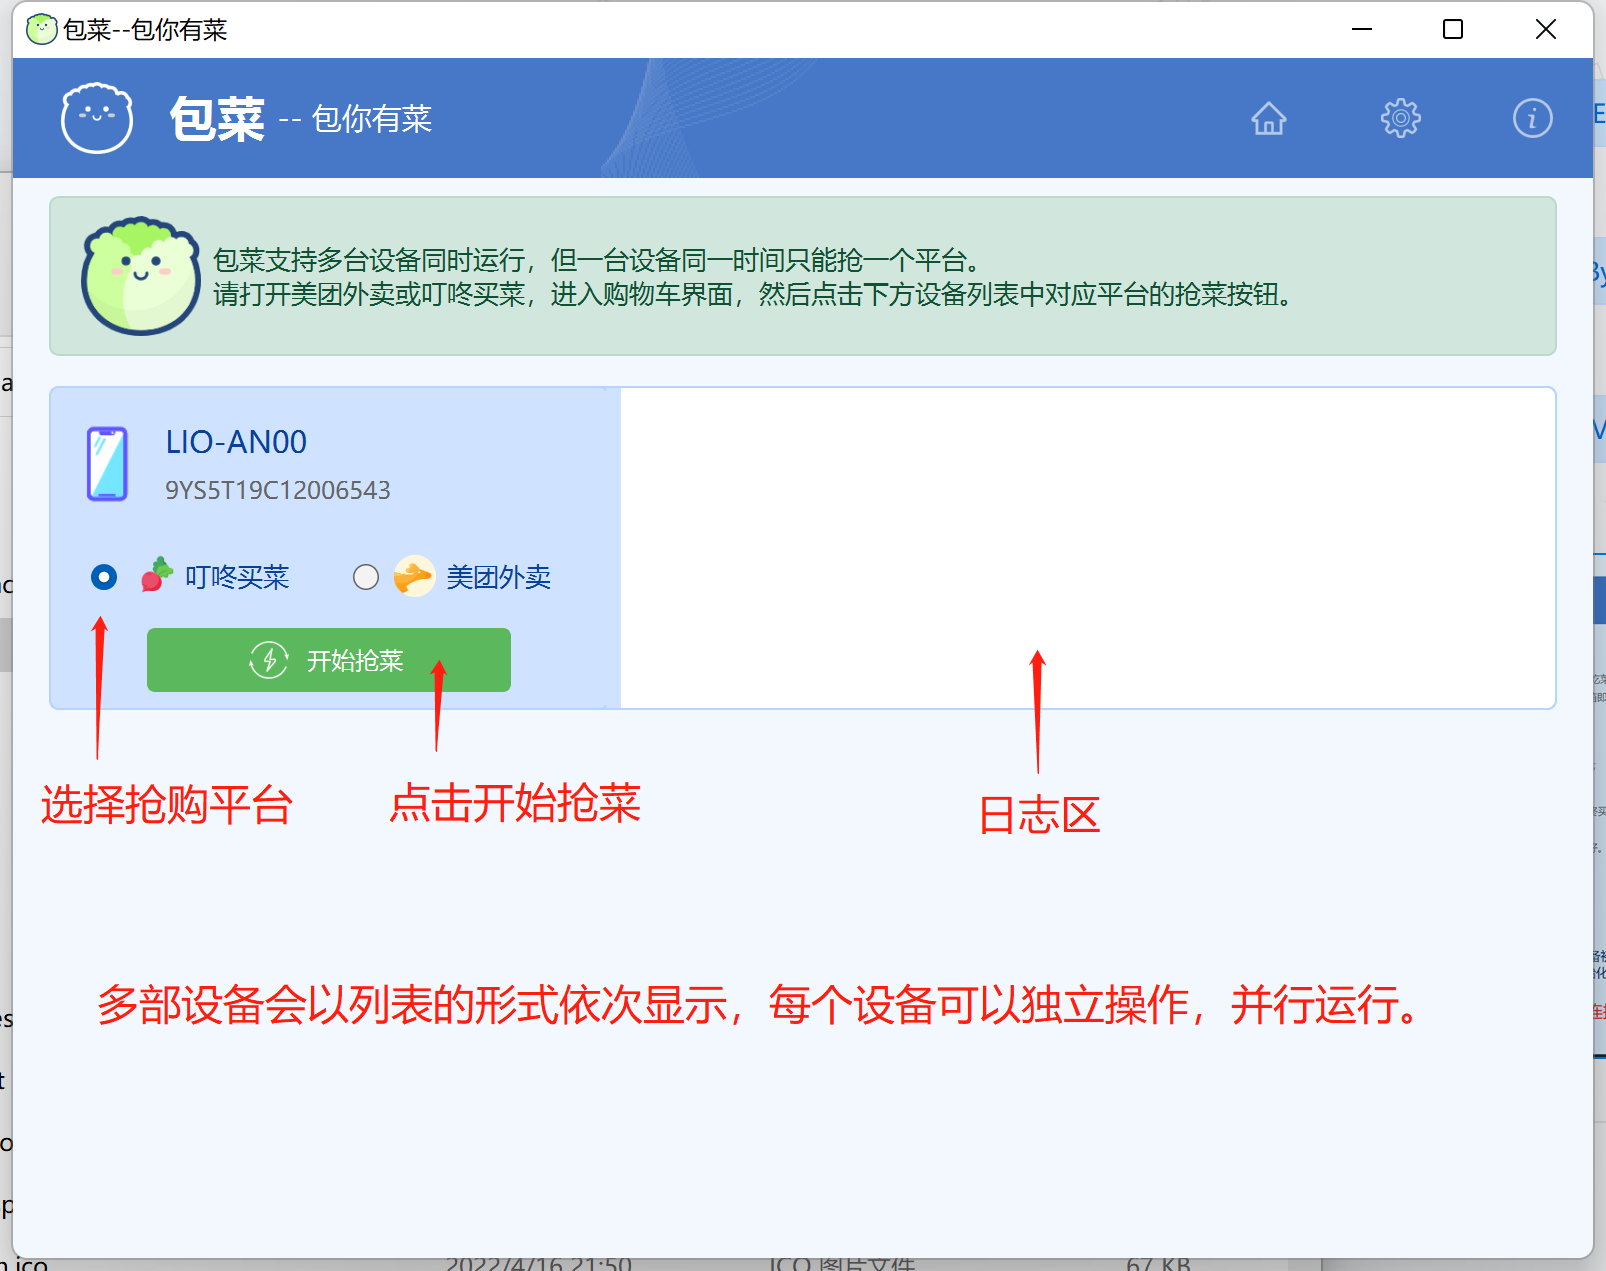The height and width of the screenshot is (1271, 1606).
Task: Click inside the white log area
Action: click(1088, 548)
